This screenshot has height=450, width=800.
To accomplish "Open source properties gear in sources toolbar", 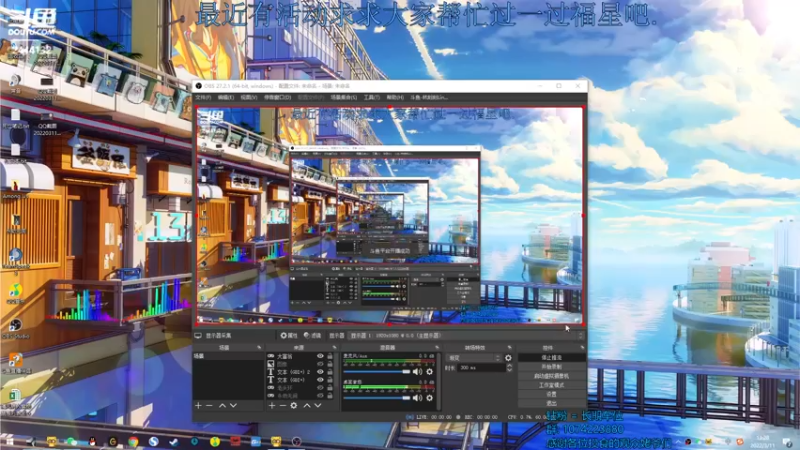I will pos(294,406).
